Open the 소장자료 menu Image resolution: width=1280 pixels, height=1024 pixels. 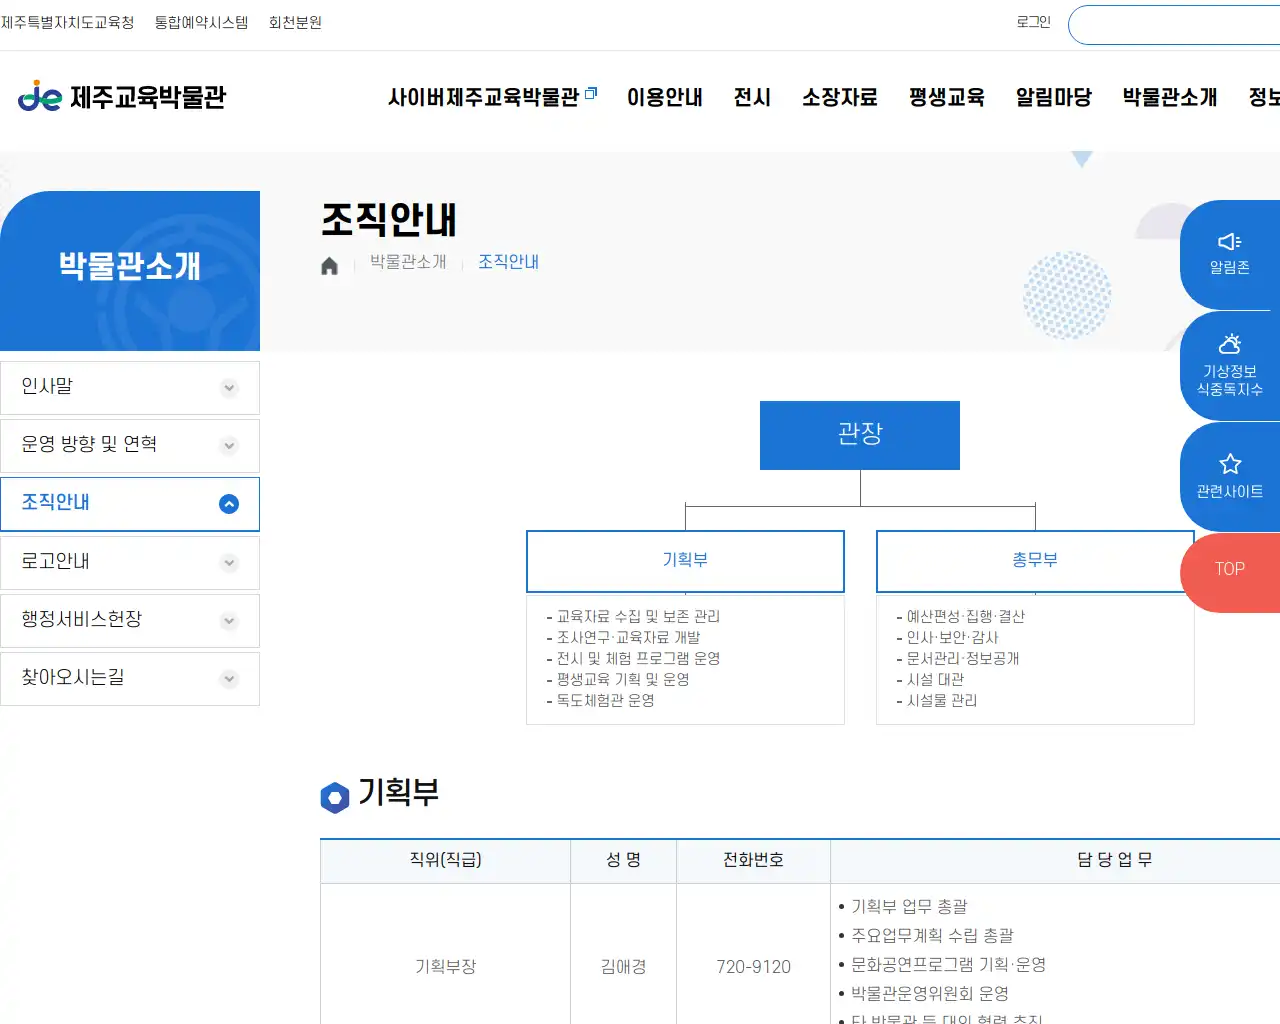tap(840, 97)
